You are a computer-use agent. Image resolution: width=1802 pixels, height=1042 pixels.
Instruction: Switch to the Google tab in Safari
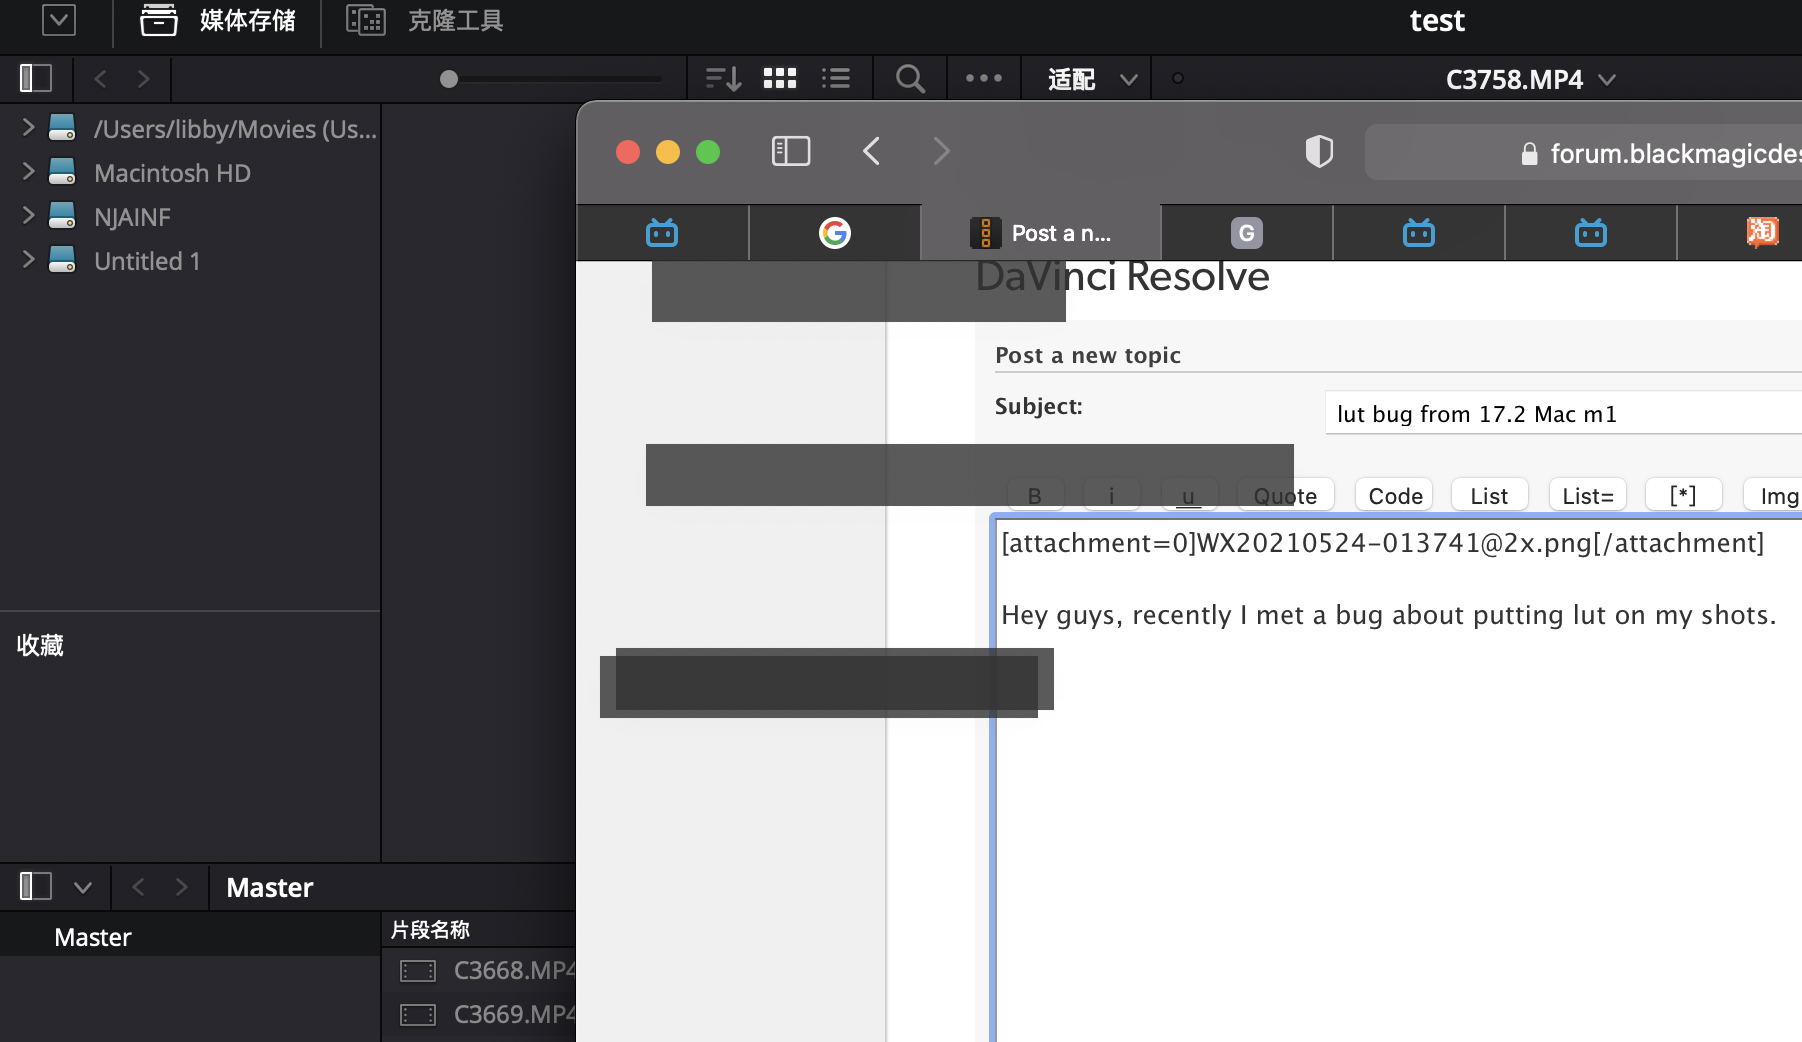pyautogui.click(x=835, y=233)
